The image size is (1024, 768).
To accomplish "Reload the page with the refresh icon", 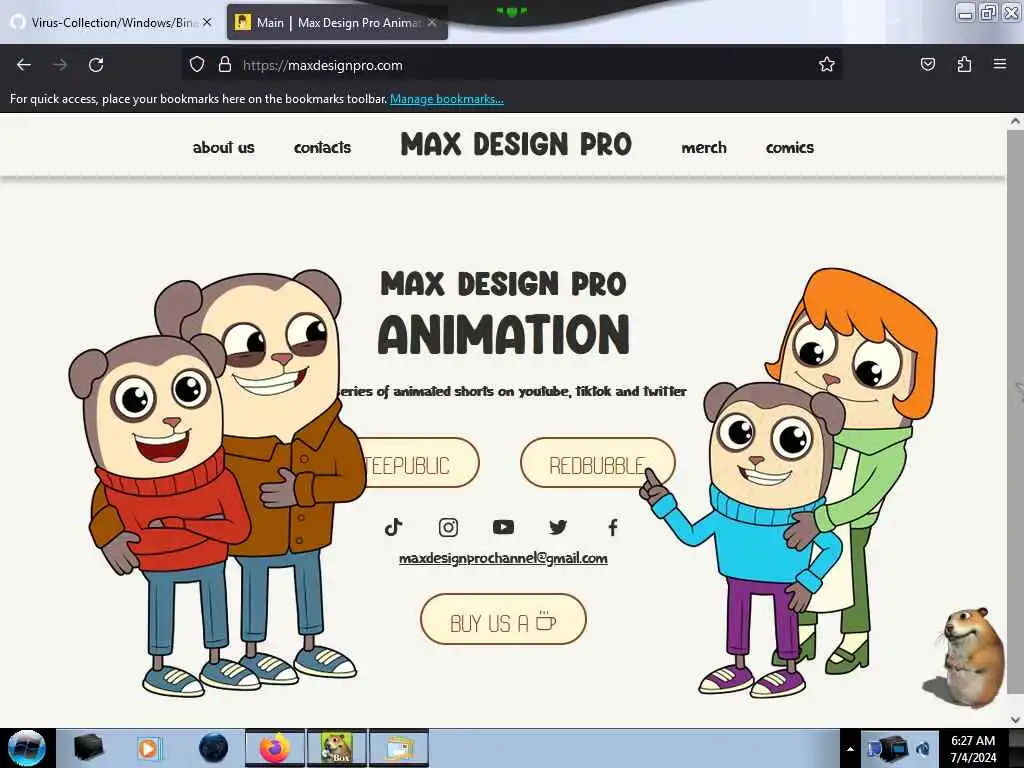I will [96, 65].
